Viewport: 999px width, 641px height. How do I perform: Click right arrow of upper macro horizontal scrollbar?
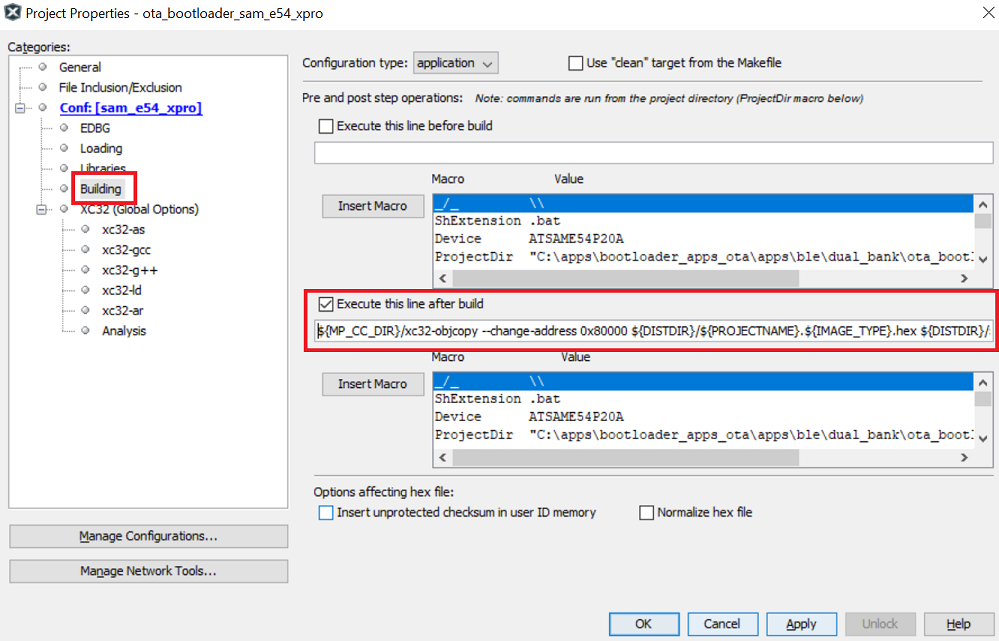pyautogui.click(x=964, y=278)
